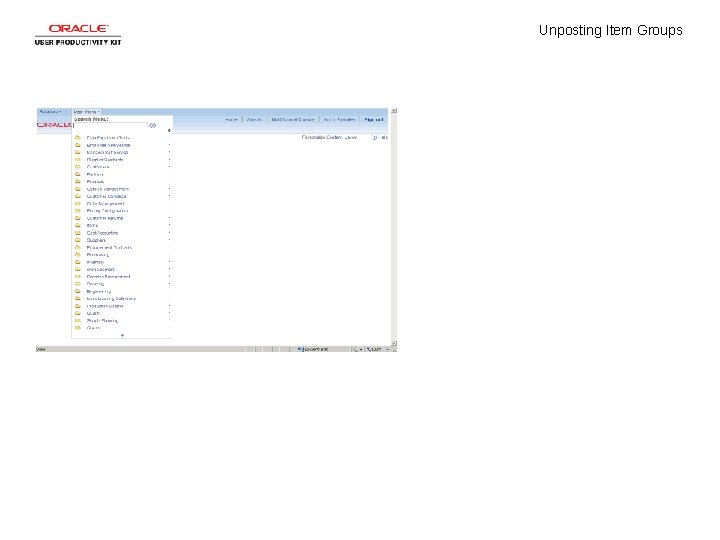Viewport: 720px width, 540px height.
Task: Click folder icon beside Manufacturing Definitions
Action: coord(78,298)
